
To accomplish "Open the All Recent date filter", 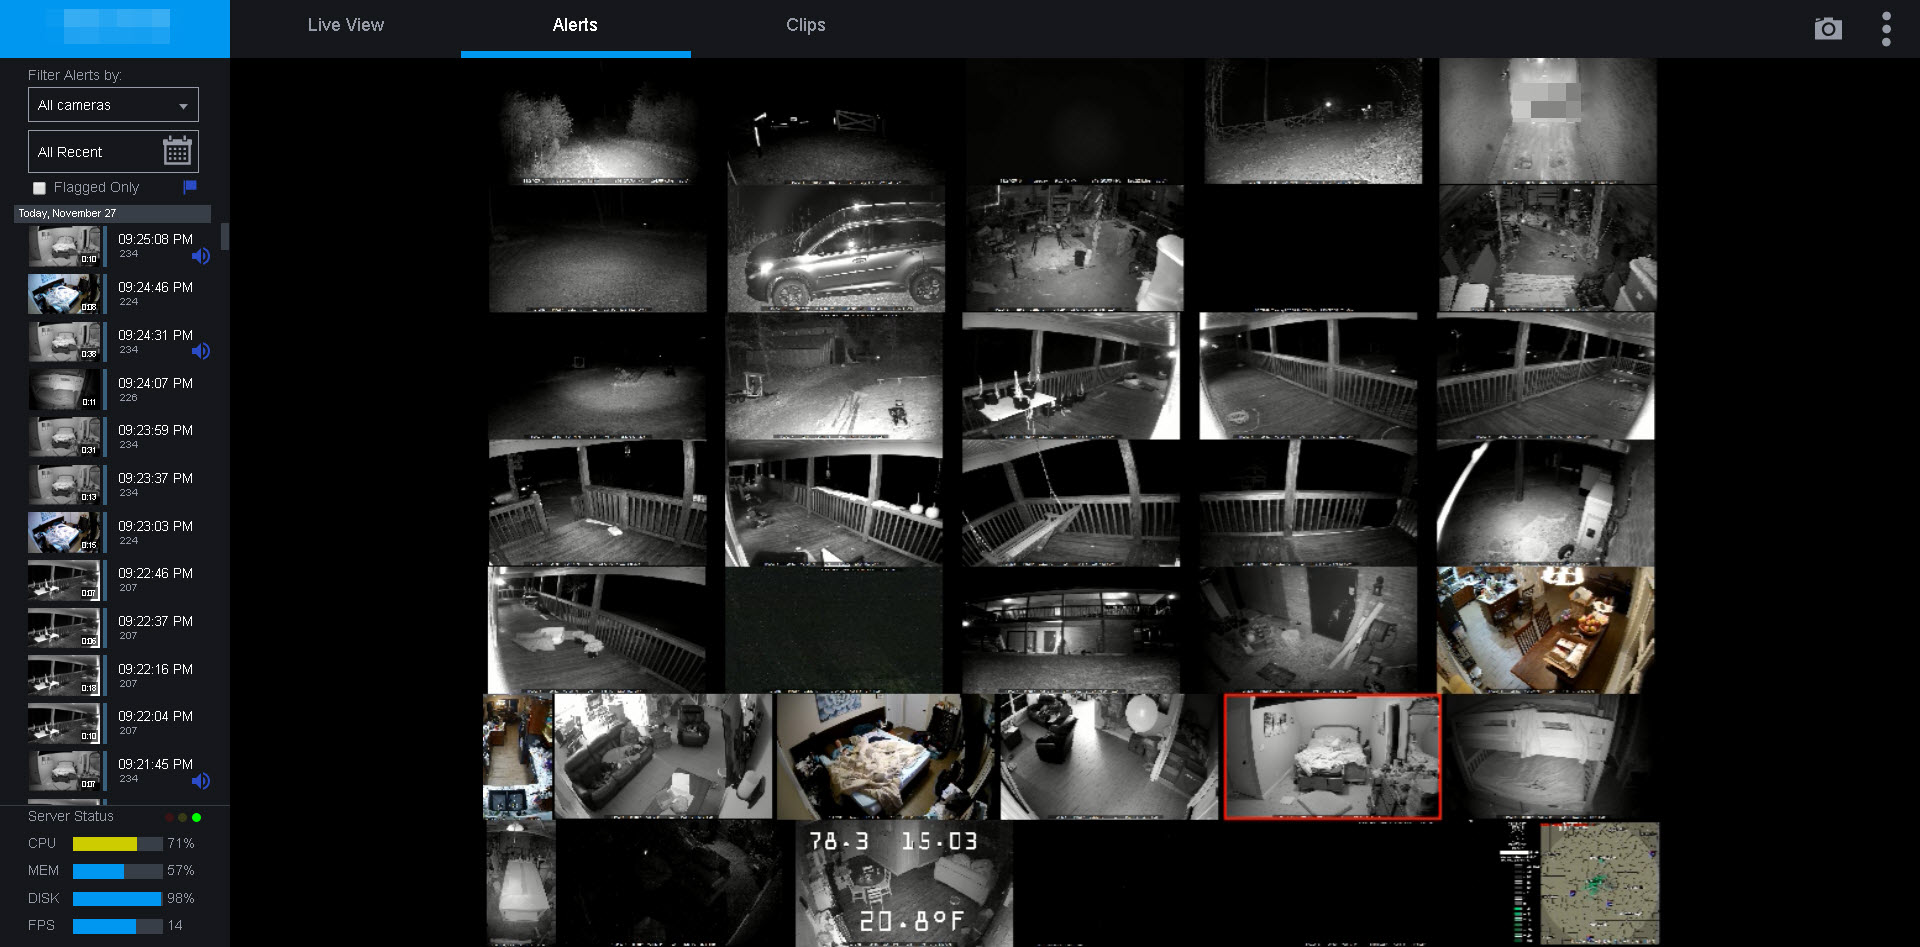I will tap(95, 152).
